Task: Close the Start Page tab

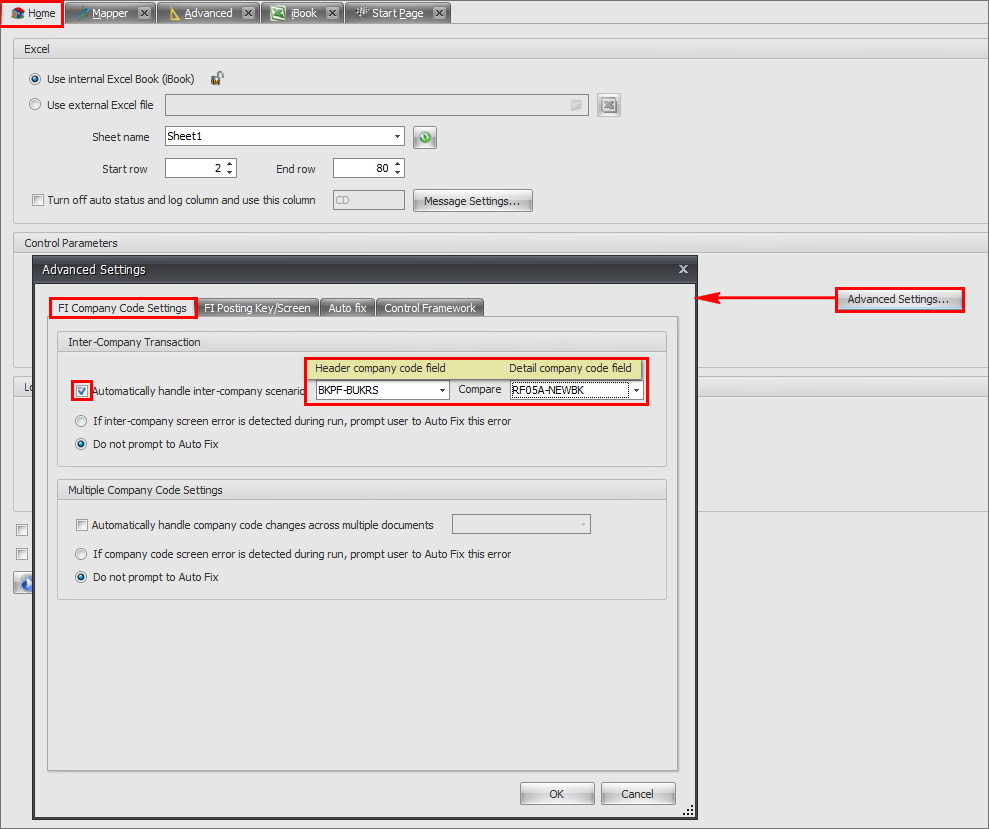Action: [x=439, y=13]
